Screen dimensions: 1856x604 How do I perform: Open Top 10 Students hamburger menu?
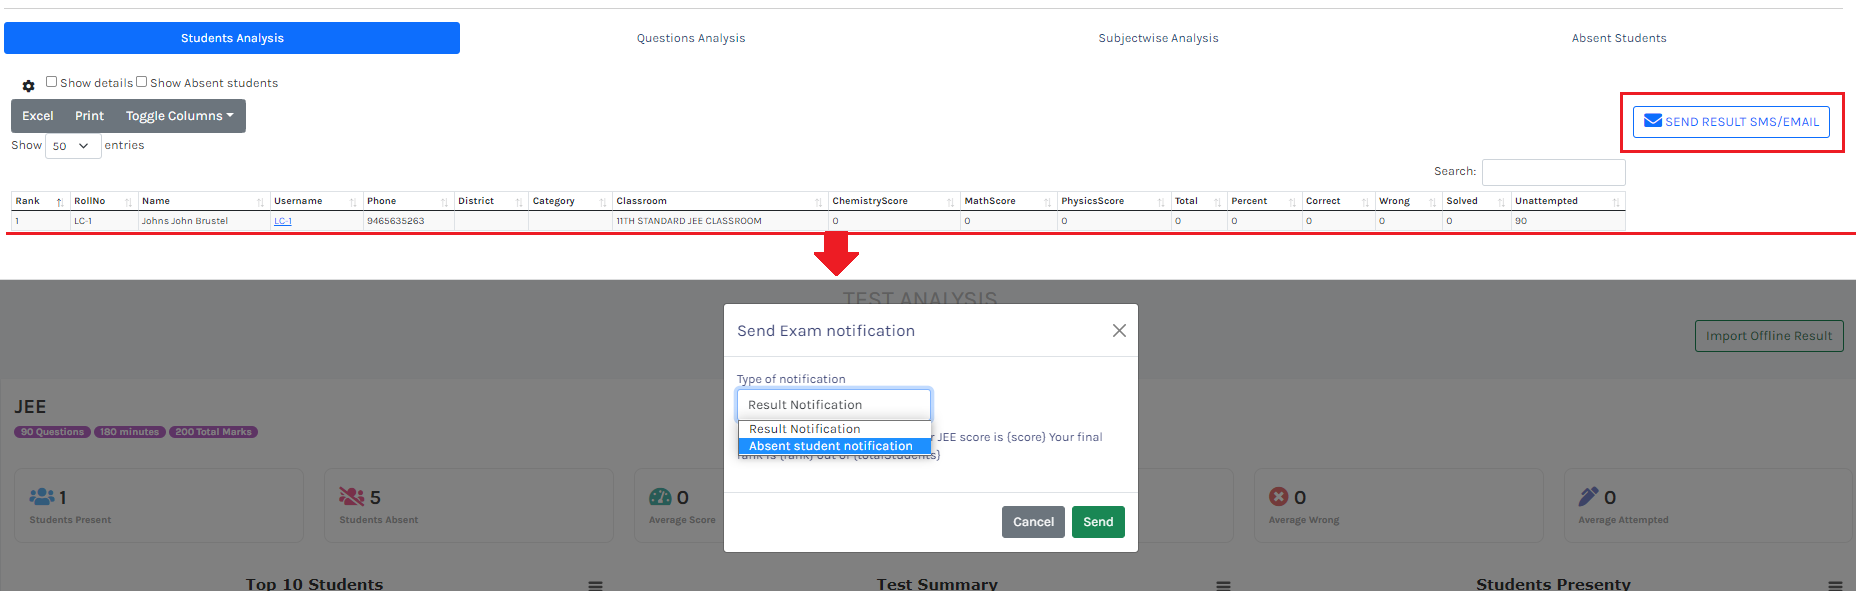[x=595, y=585]
